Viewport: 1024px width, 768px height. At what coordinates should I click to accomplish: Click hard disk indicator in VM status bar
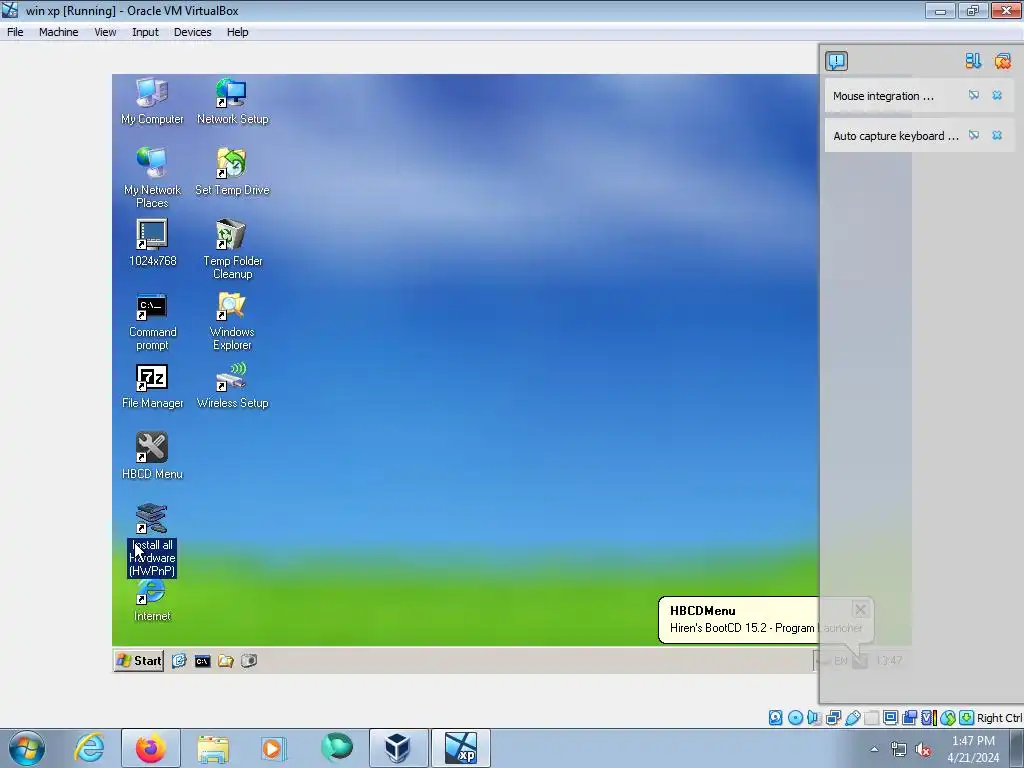[x=775, y=718]
